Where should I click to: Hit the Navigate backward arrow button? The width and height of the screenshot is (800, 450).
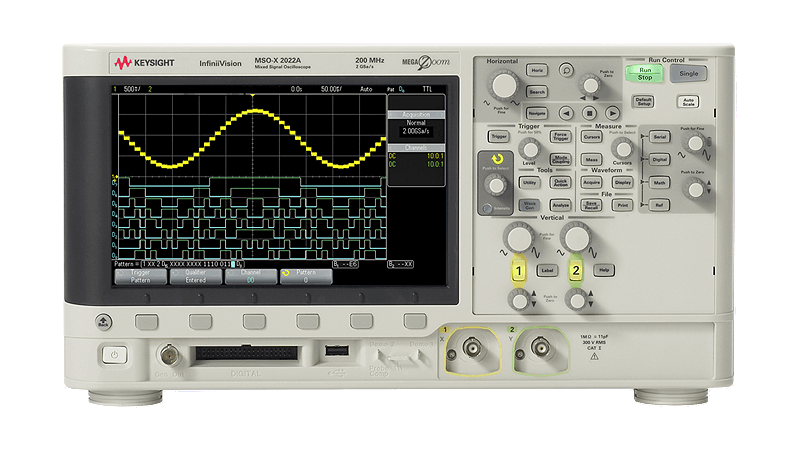pos(565,113)
